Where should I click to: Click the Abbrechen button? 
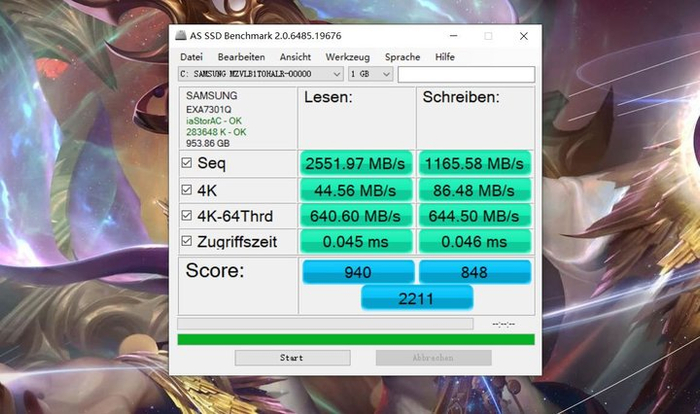pyautogui.click(x=433, y=358)
